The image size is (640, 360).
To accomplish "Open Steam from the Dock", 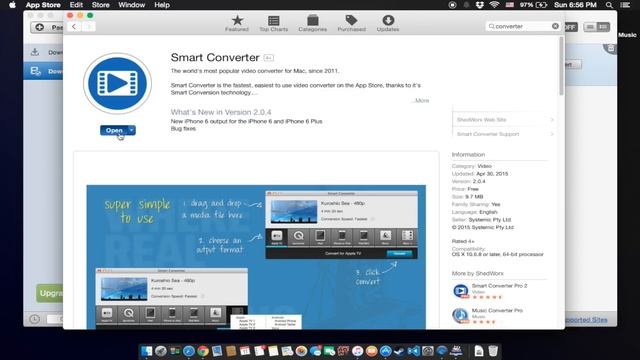I will (x=400, y=351).
